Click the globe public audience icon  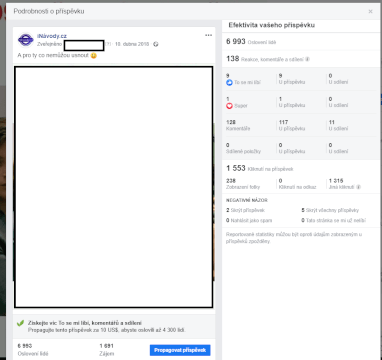coord(156,44)
